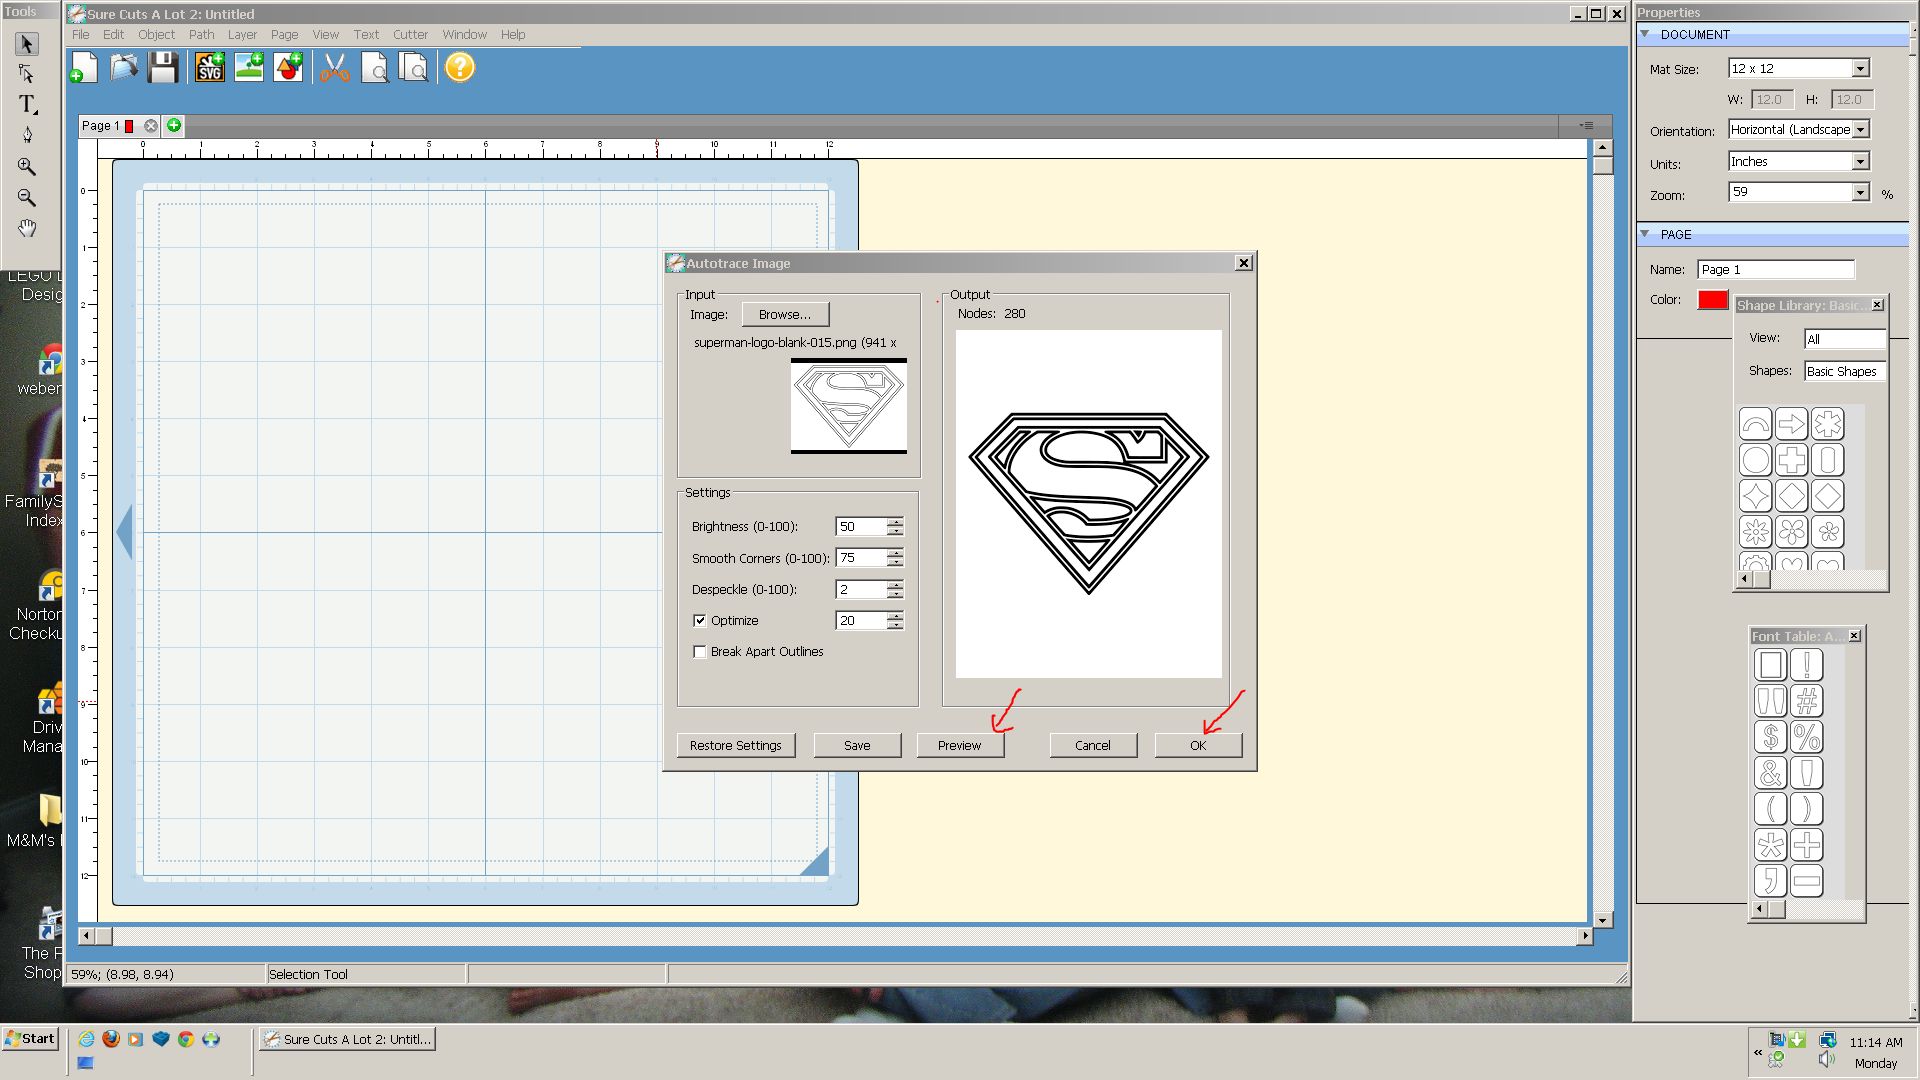The image size is (1920, 1080).
Task: Open the Zoom percentage dropdown
Action: [1860, 192]
